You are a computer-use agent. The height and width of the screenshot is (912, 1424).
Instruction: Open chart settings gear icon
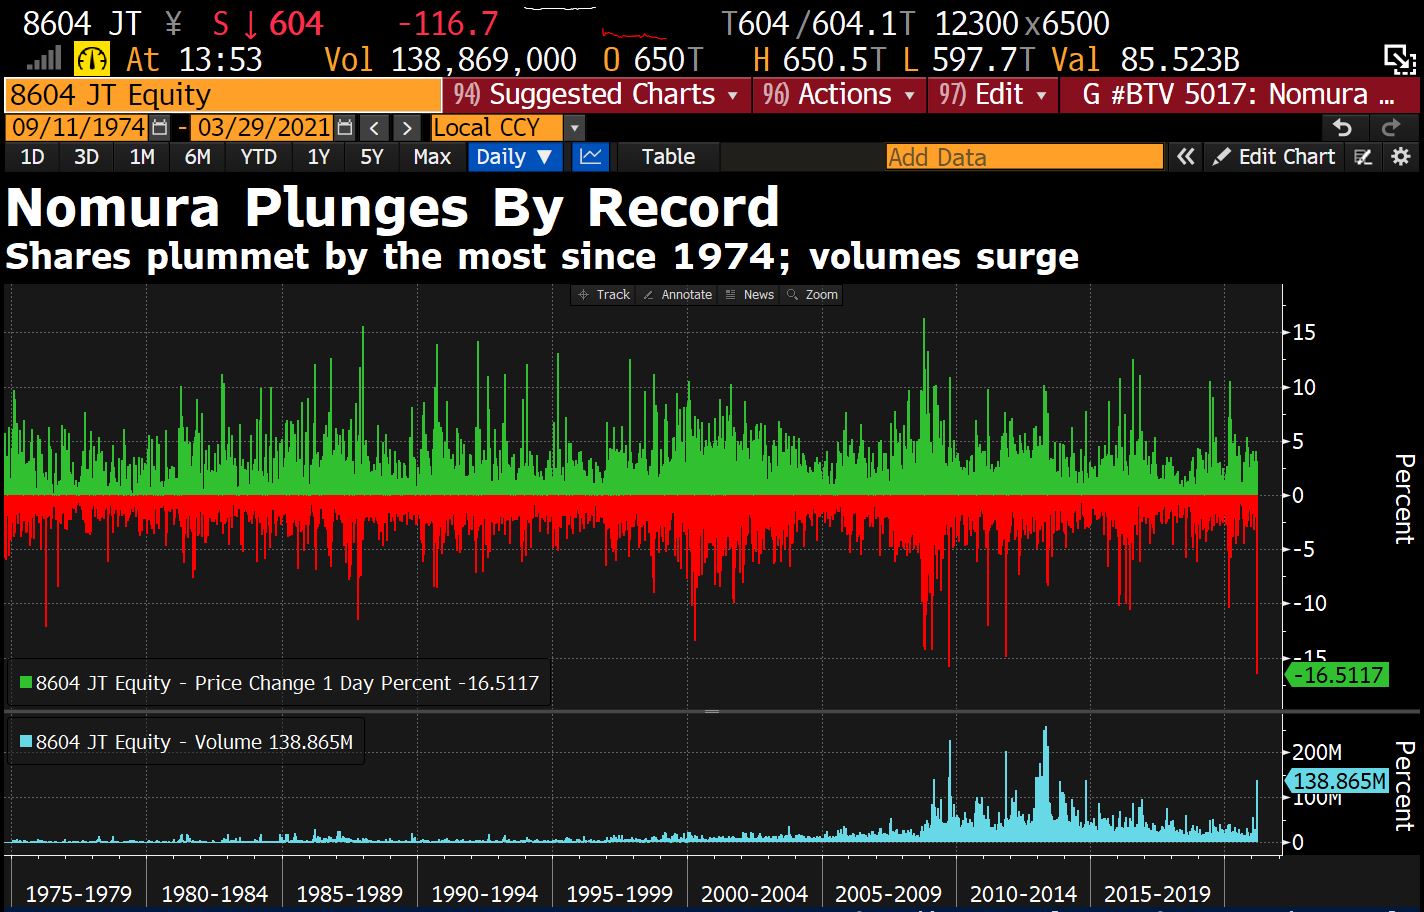tap(1401, 157)
